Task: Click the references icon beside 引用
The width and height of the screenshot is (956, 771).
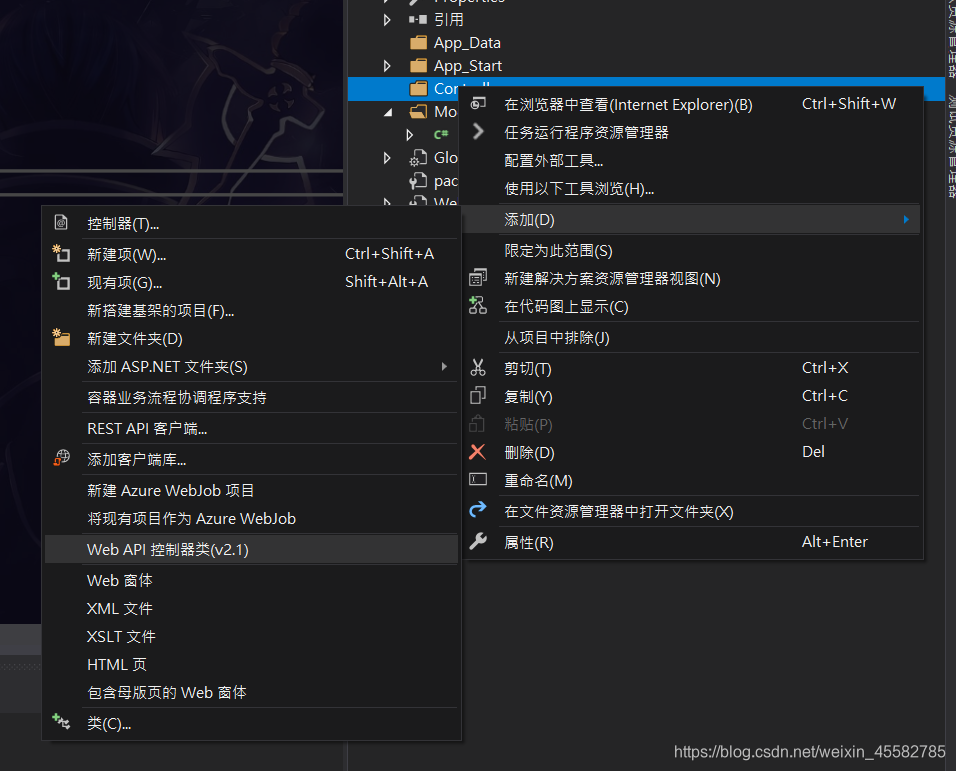Action: pyautogui.click(x=418, y=20)
